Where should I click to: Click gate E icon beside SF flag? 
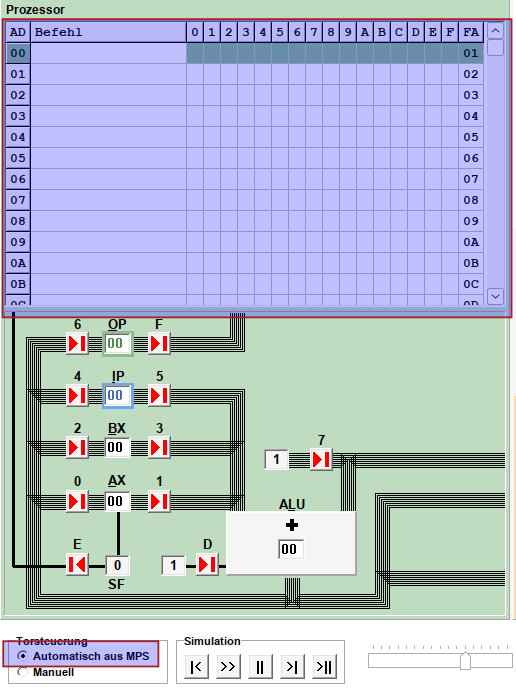tap(77, 565)
